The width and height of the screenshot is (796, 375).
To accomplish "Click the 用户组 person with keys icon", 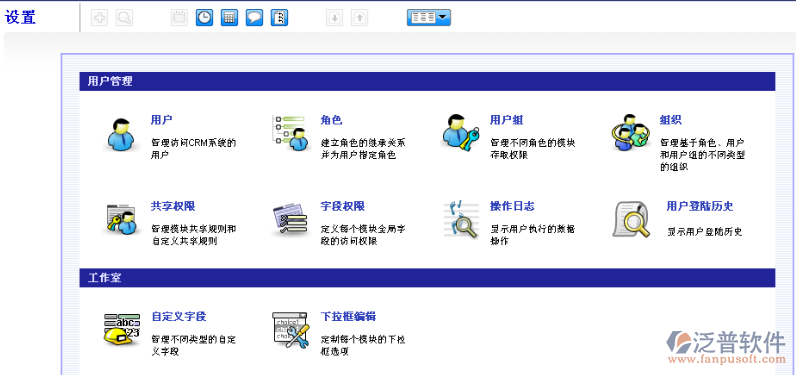I will 460,132.
